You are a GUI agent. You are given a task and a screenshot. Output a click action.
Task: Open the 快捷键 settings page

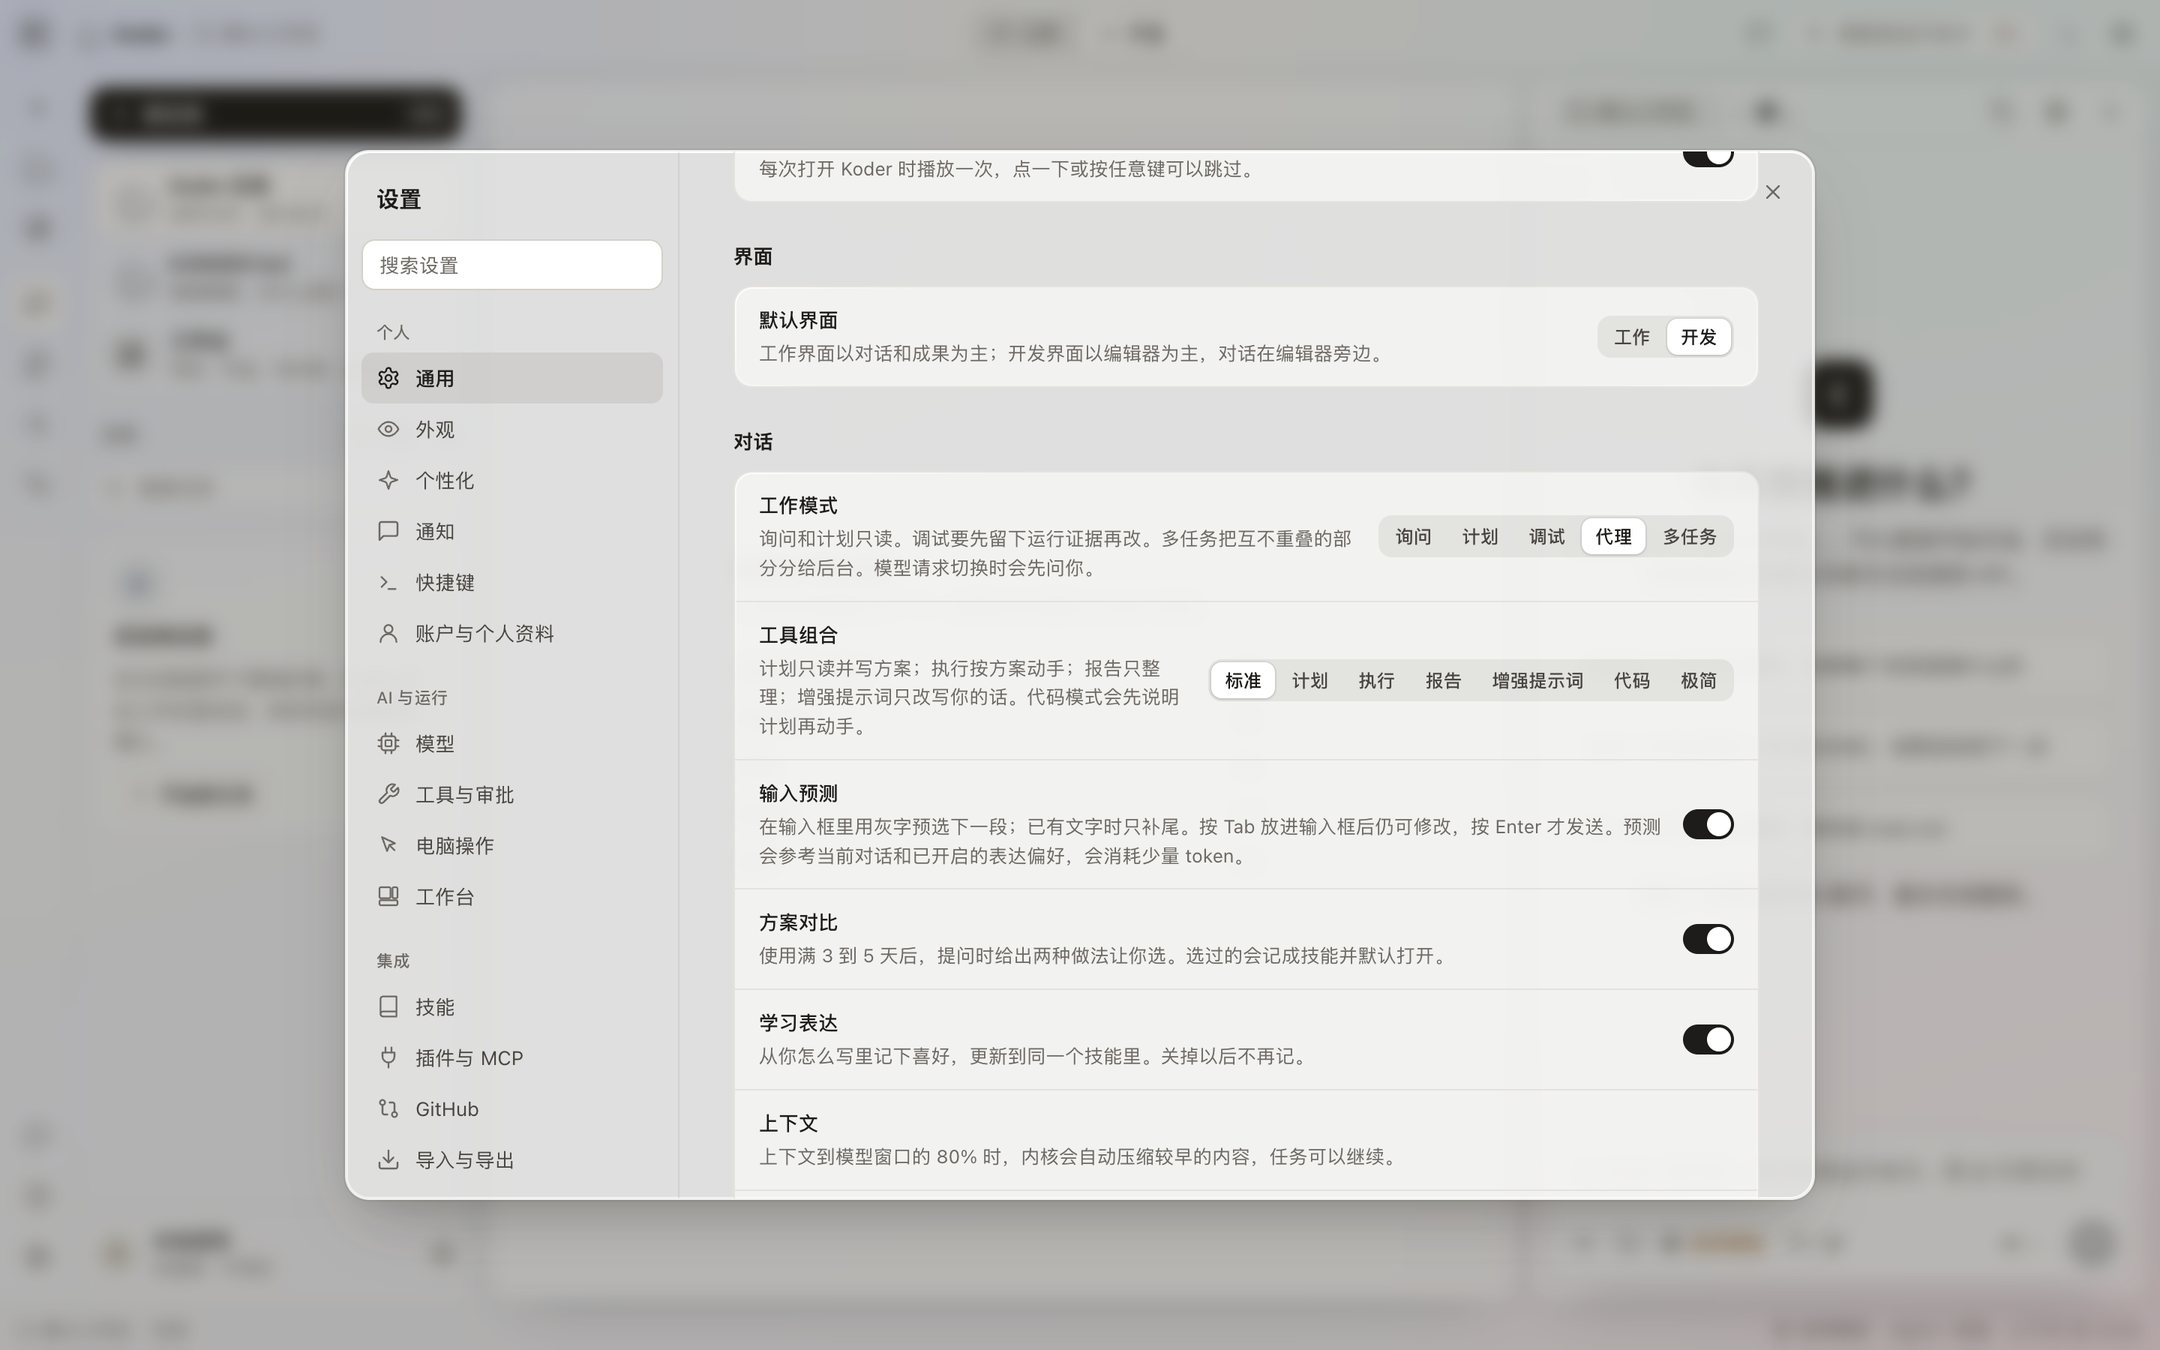coord(512,582)
